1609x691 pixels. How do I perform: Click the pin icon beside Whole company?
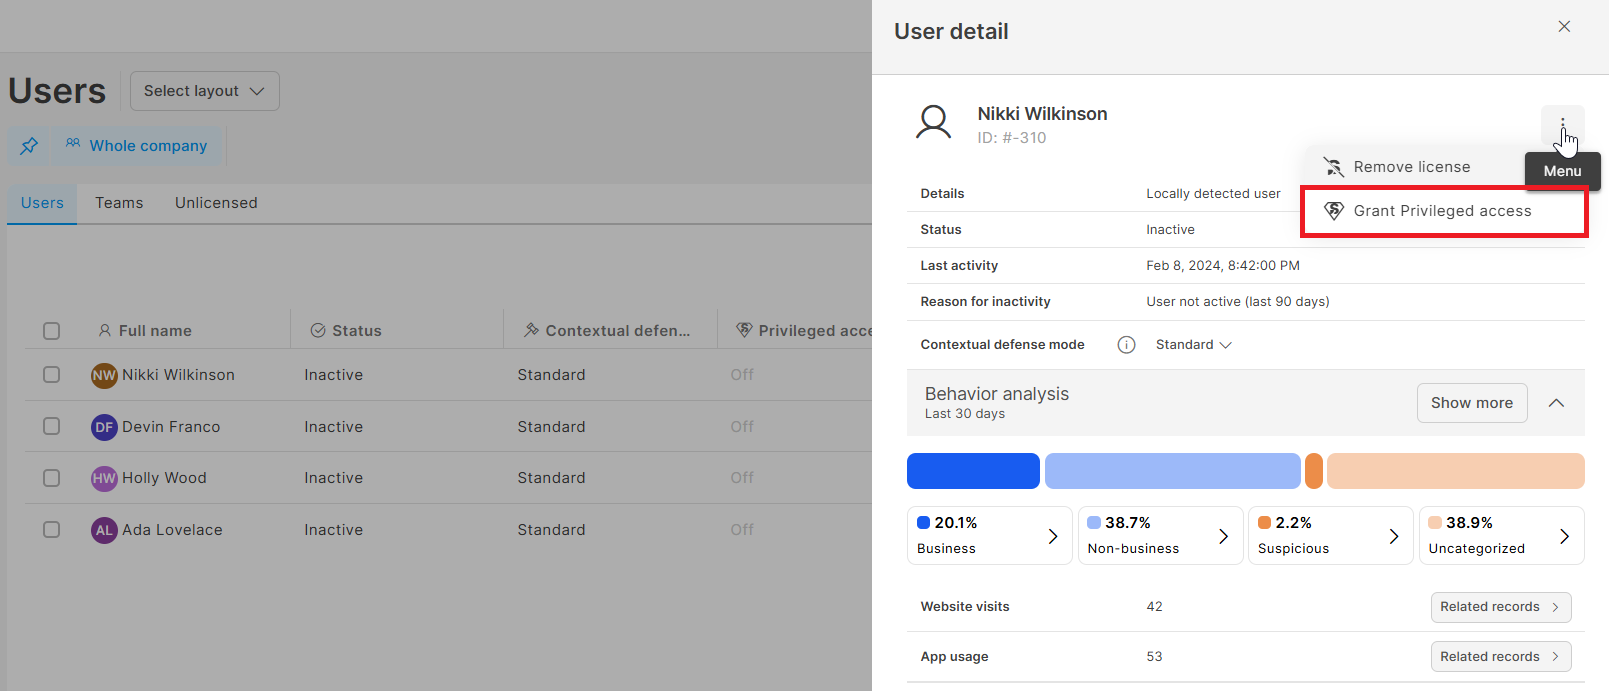[x=29, y=146]
